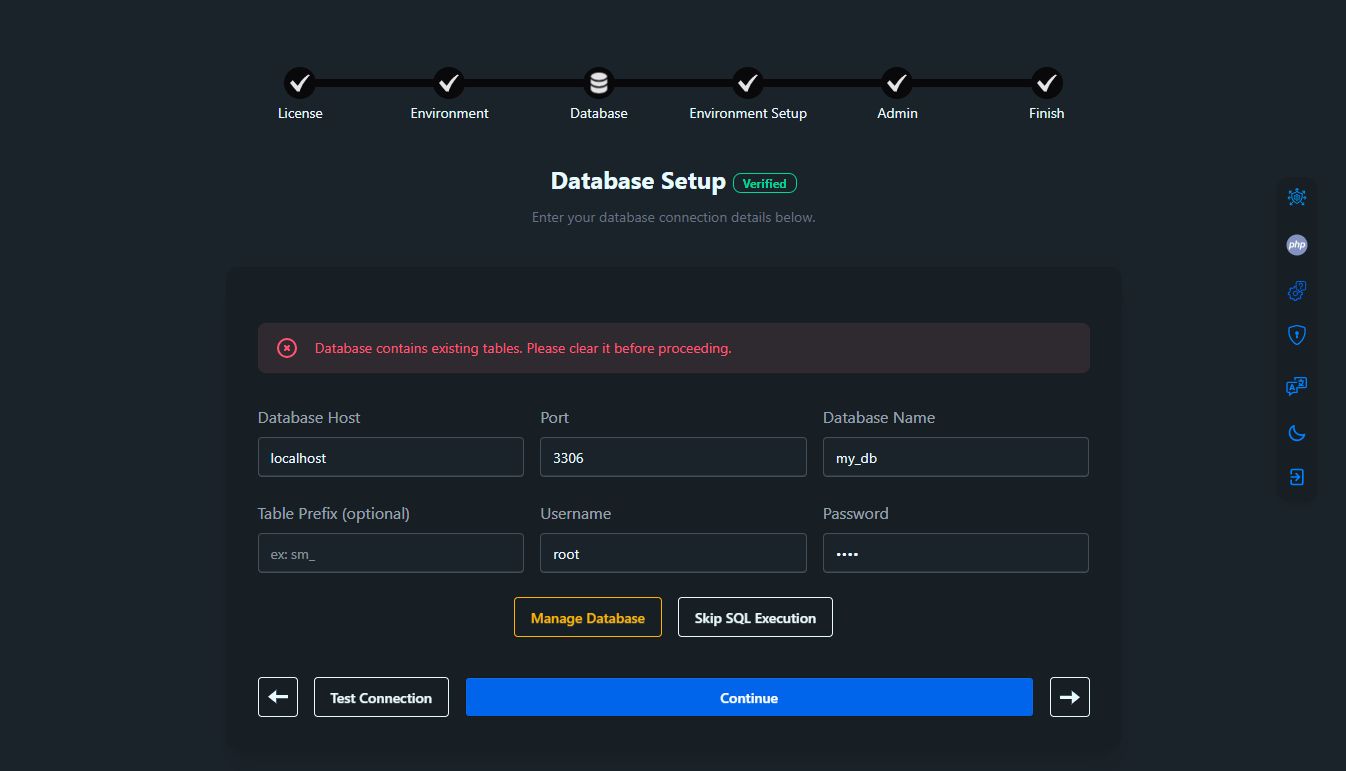Click the topmost network hub sidebar icon
Viewport: 1346px width, 771px height.
point(1296,197)
